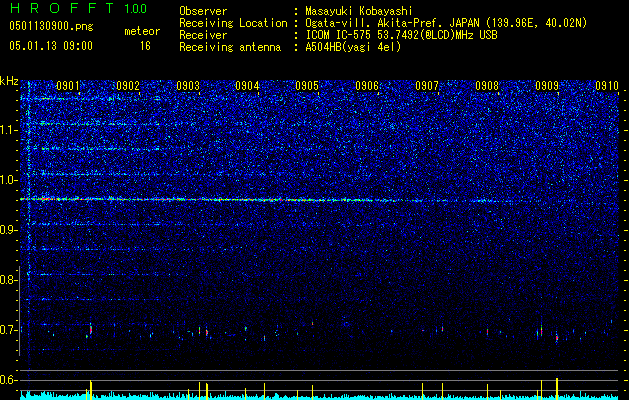Click the 0.6 frequency axis label
Screen dimensions: 629x400
coord(8,380)
